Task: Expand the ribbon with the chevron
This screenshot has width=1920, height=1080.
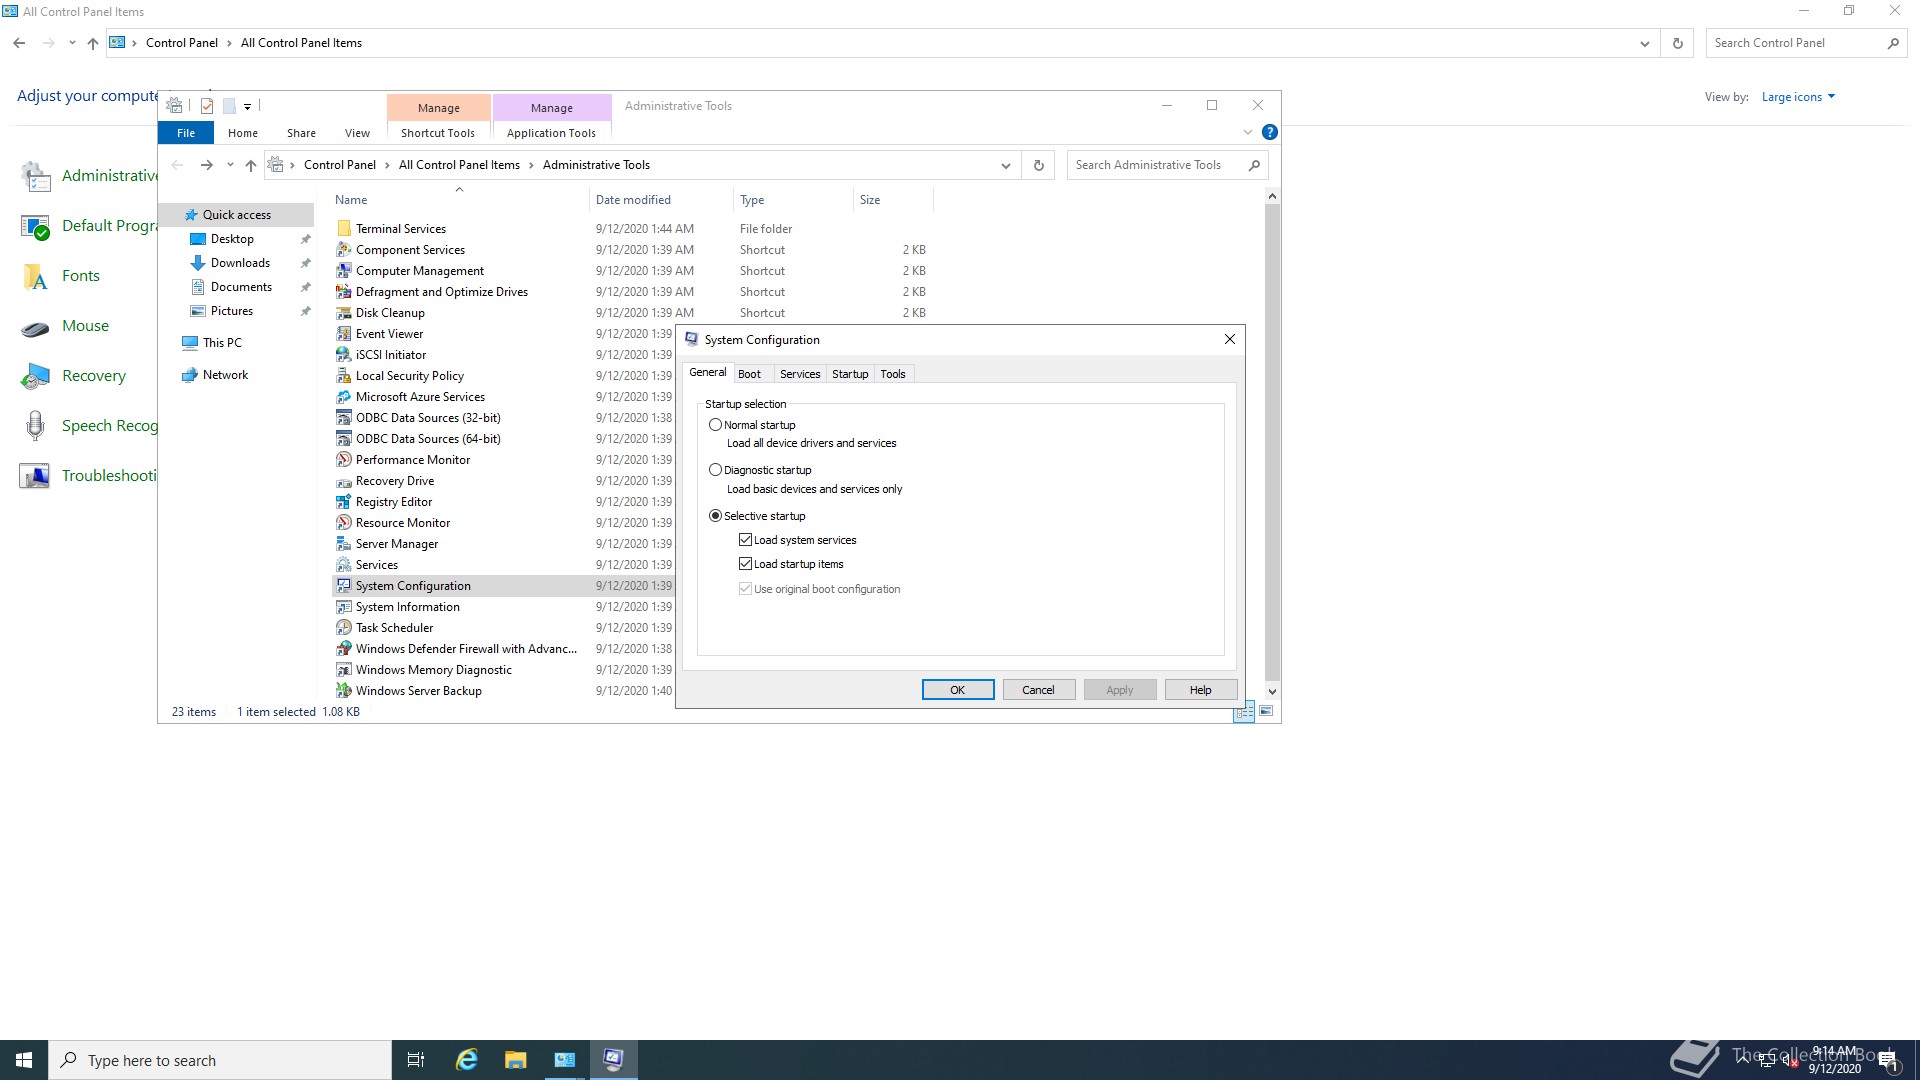Action: point(1248,132)
